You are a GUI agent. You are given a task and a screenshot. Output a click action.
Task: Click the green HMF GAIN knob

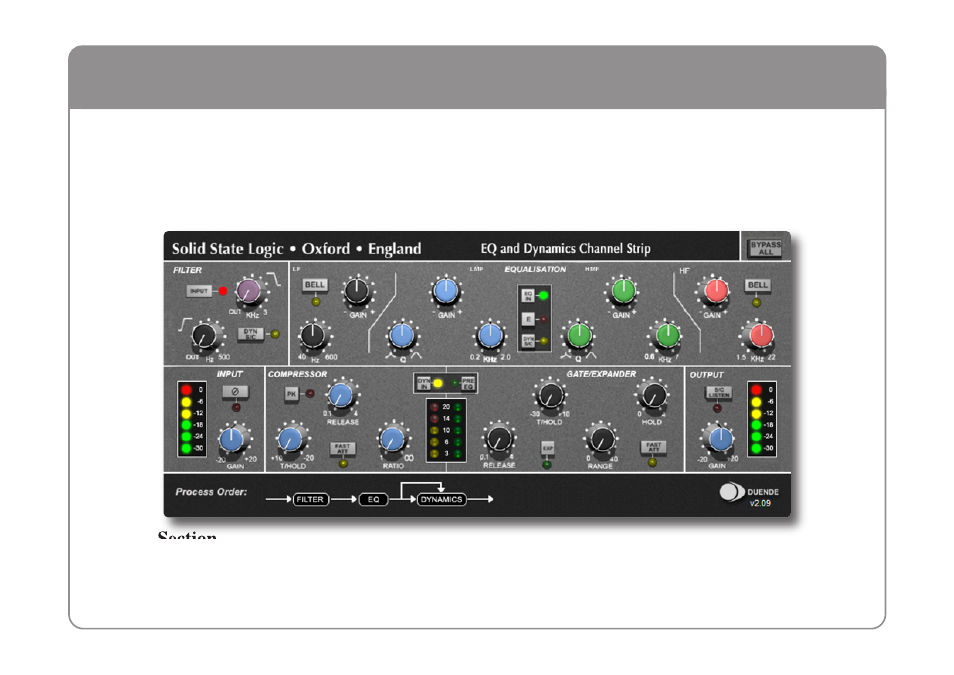623,292
